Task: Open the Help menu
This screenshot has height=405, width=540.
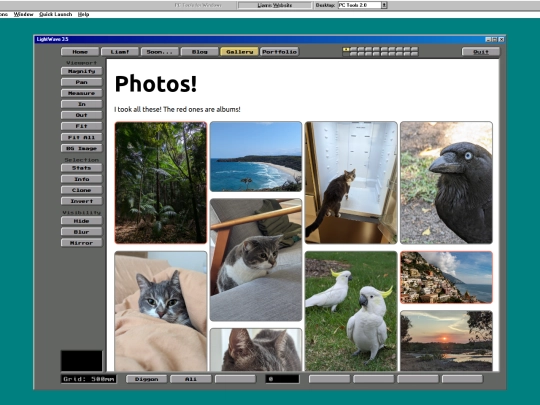Action: tap(83, 14)
